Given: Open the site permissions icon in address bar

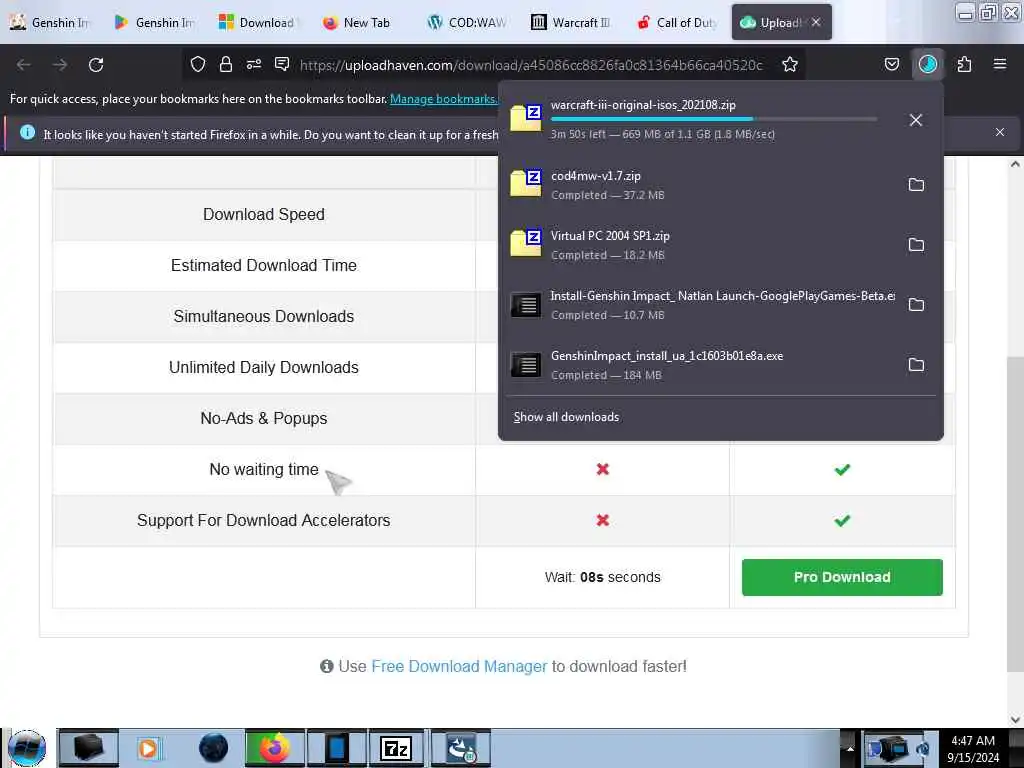Looking at the screenshot, I should click(254, 64).
